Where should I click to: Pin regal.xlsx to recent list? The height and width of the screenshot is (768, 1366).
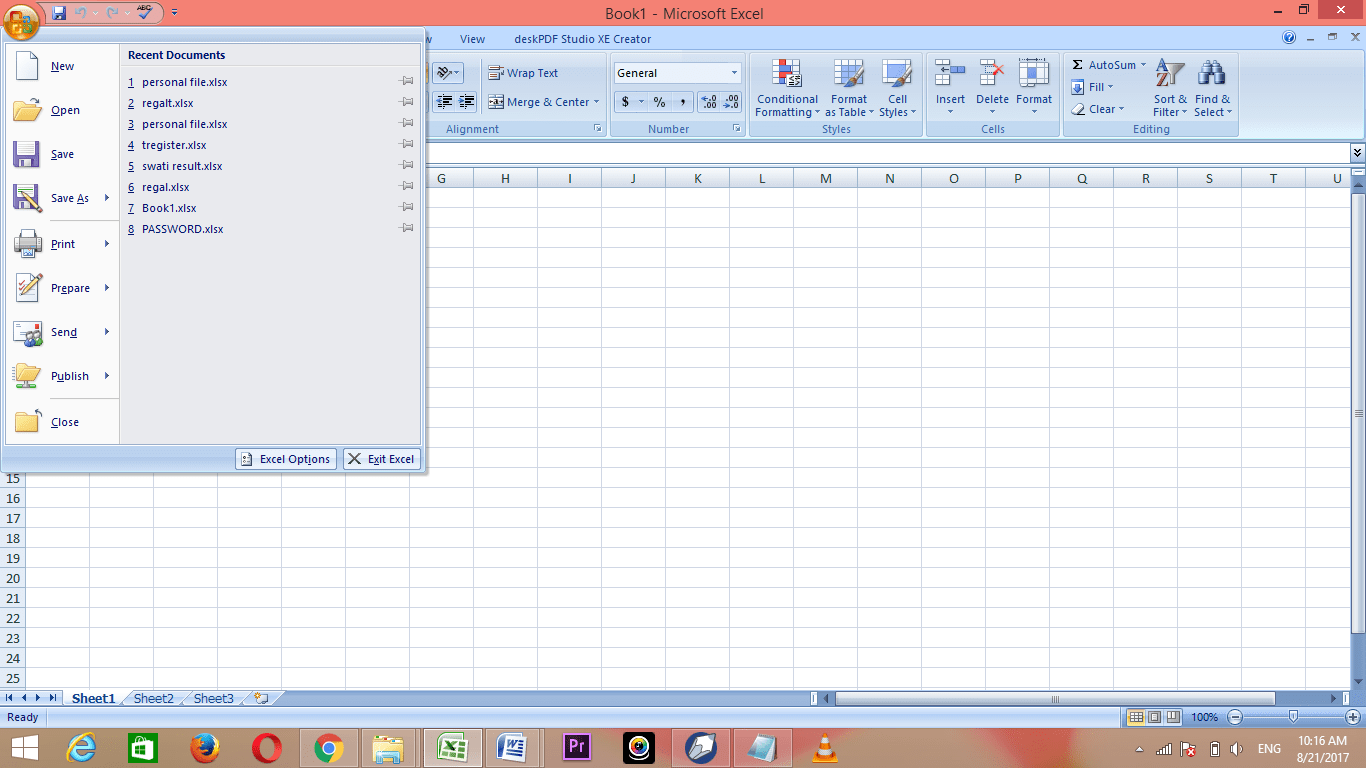click(x=406, y=187)
